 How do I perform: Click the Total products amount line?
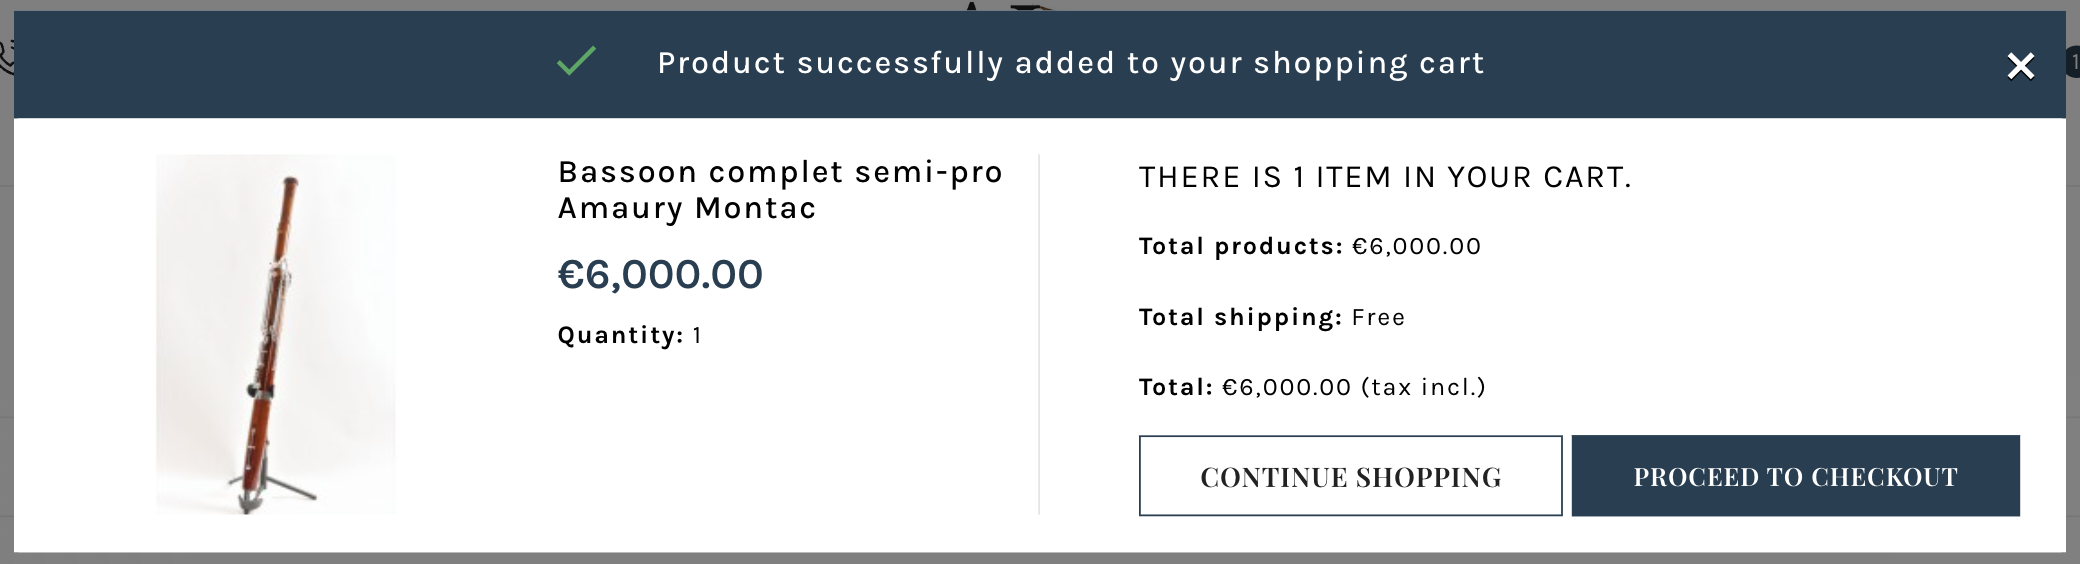point(1309,246)
